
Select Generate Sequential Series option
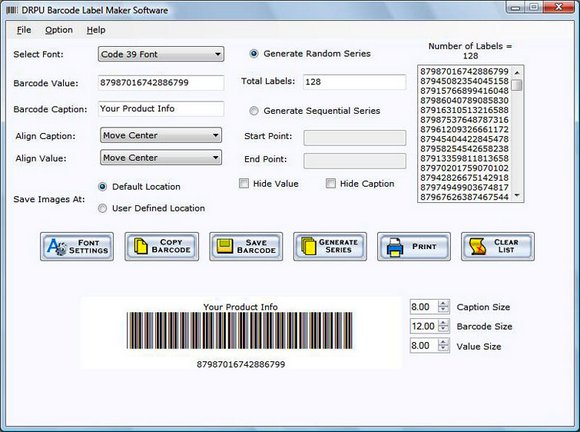(x=254, y=111)
